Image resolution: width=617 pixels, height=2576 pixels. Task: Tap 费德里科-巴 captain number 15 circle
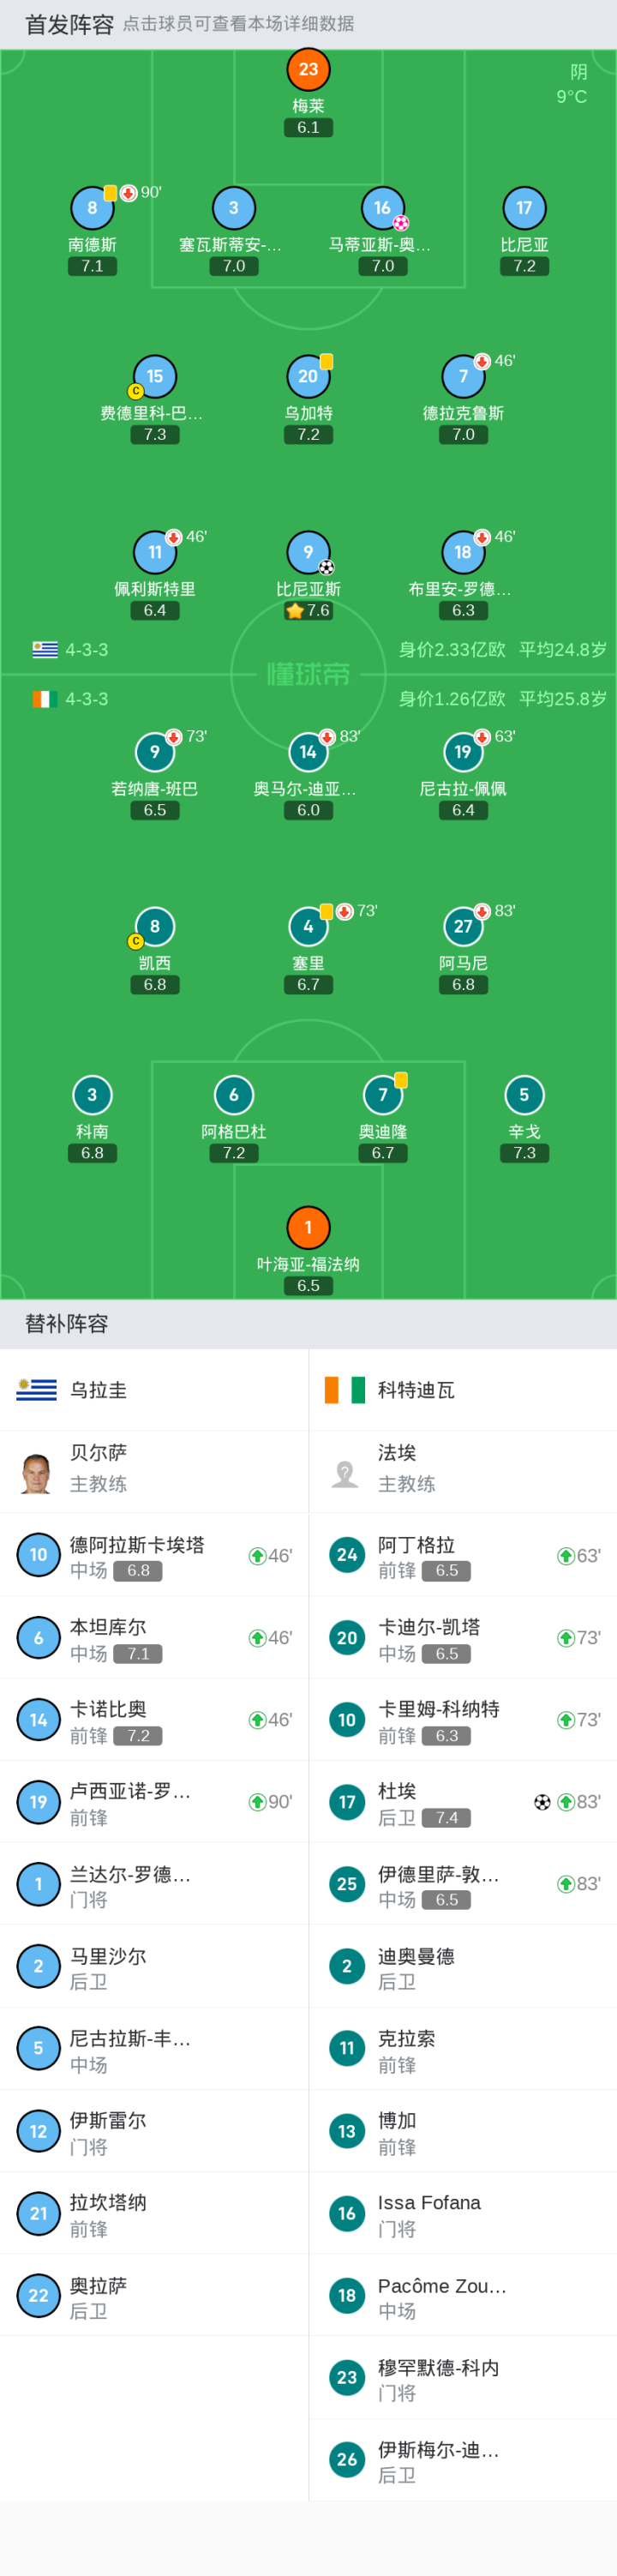(x=155, y=377)
